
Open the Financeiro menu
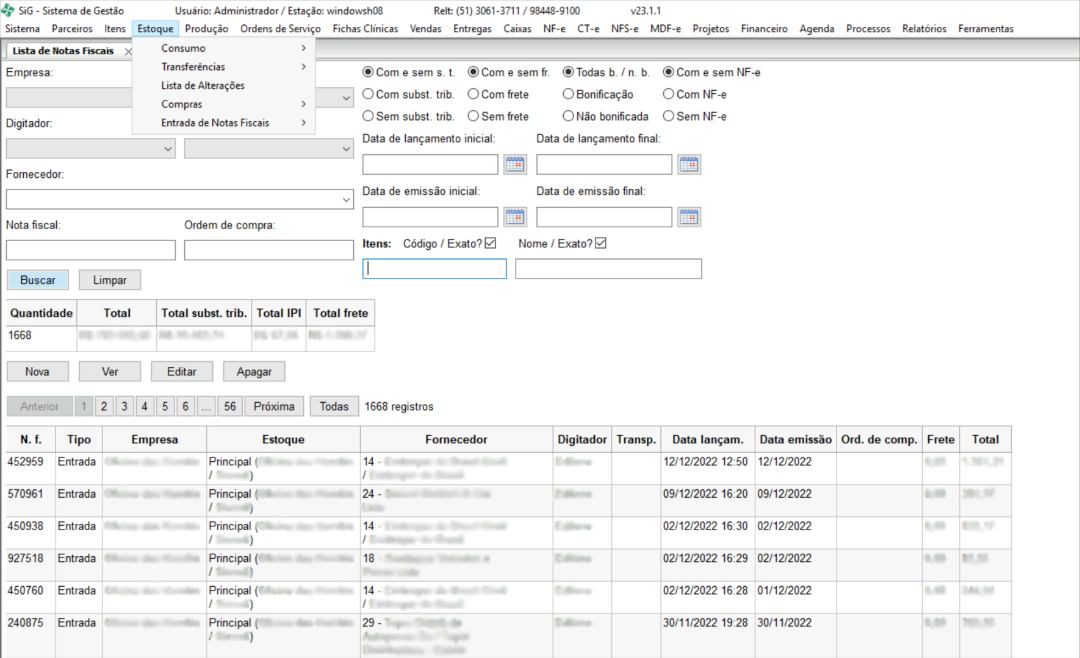point(764,29)
